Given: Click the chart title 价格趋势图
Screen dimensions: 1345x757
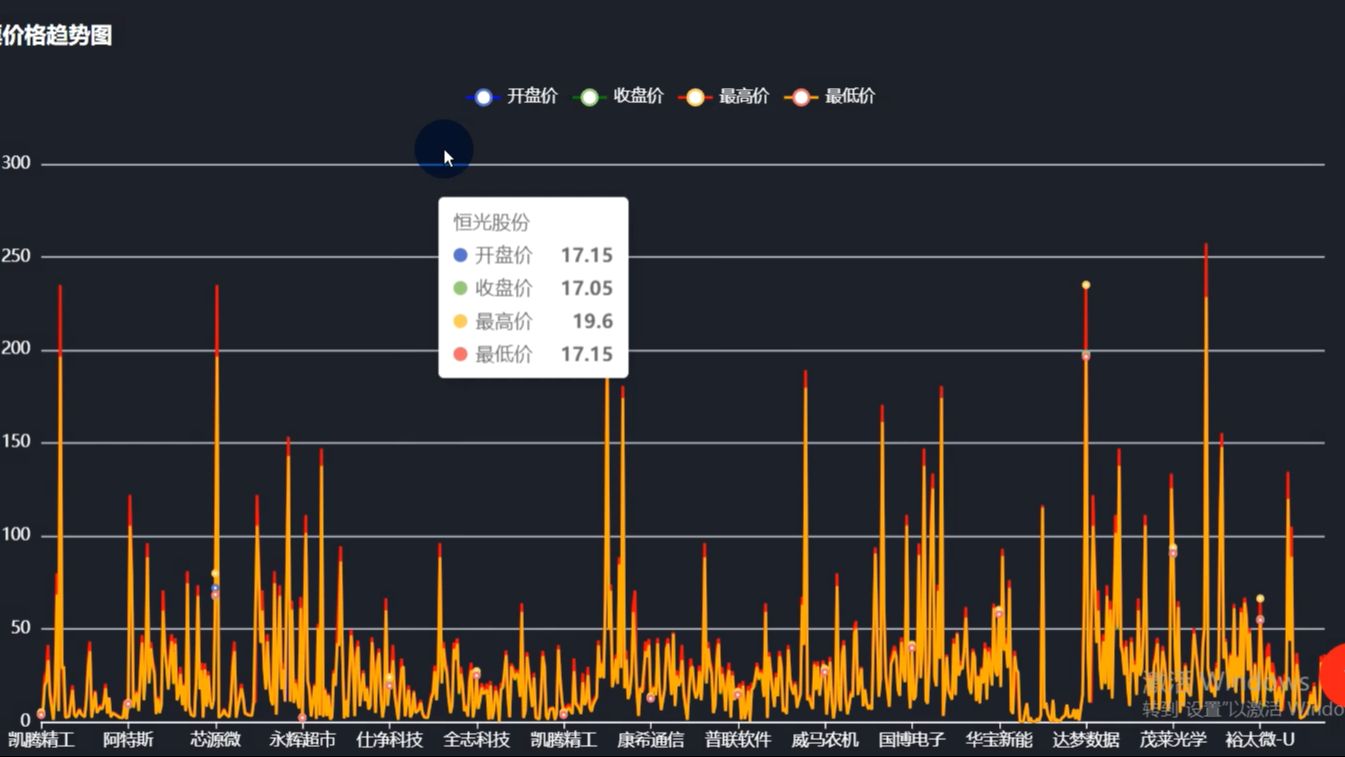Looking at the screenshot, I should (x=55, y=36).
